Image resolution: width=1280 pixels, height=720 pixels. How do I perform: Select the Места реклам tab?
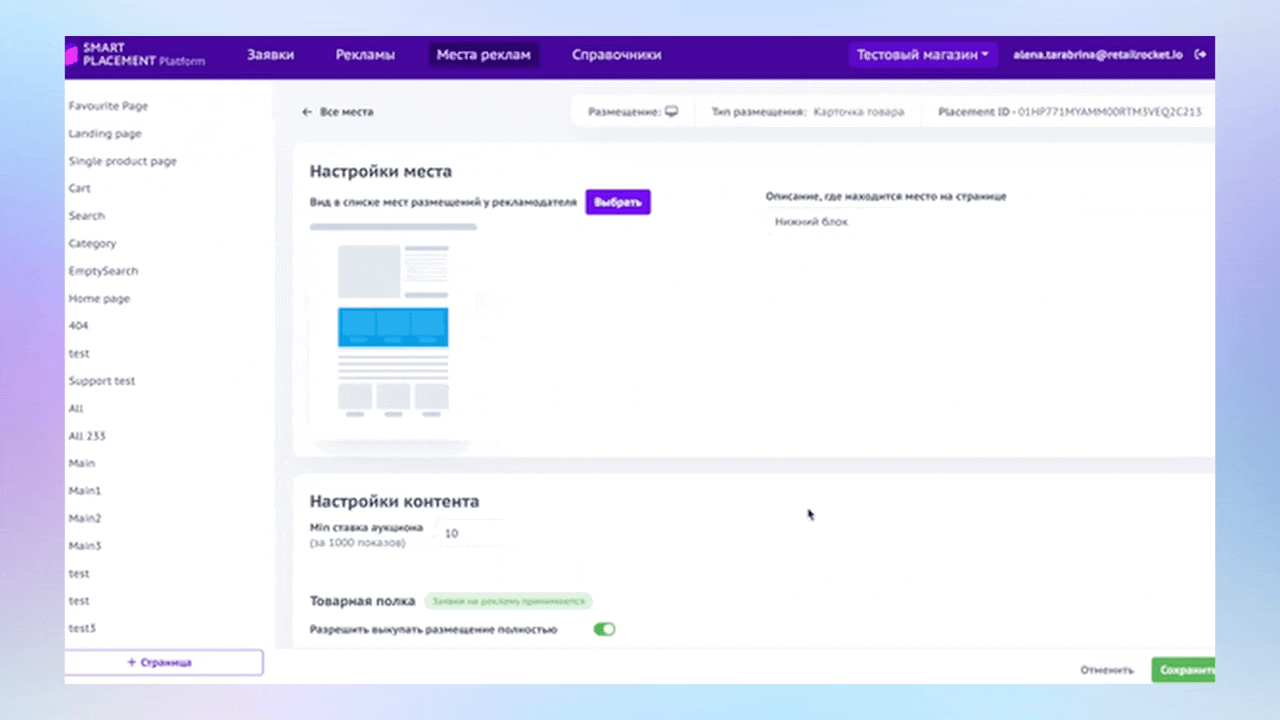click(x=484, y=55)
